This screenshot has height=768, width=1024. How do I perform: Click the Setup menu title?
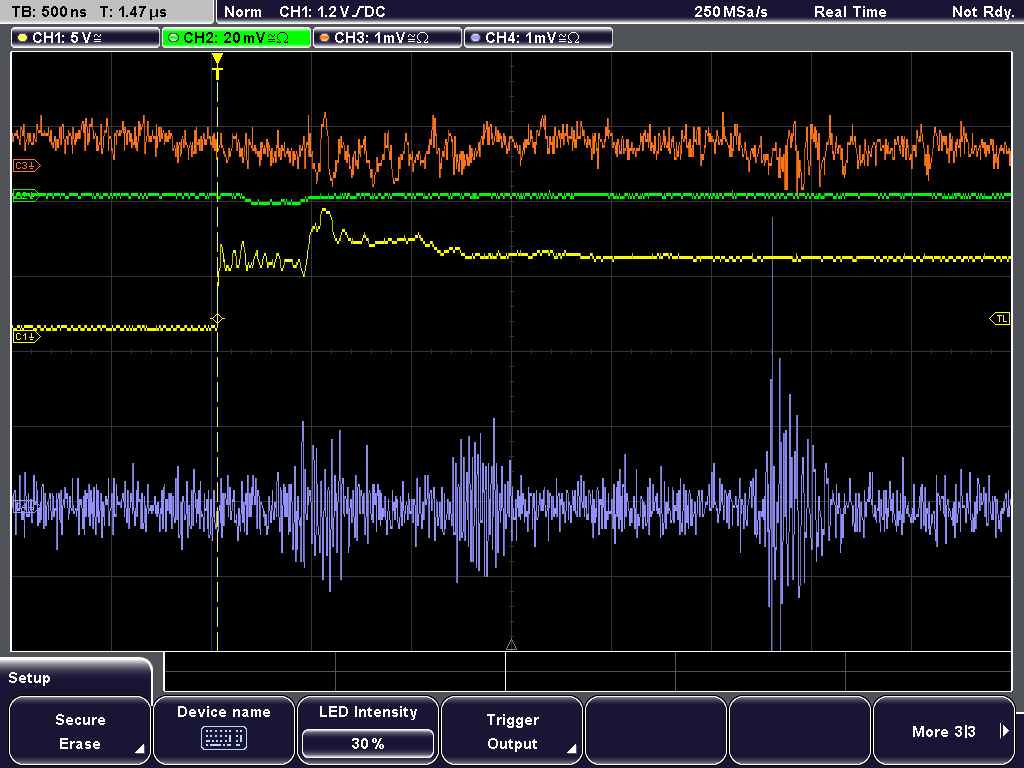click(29, 678)
